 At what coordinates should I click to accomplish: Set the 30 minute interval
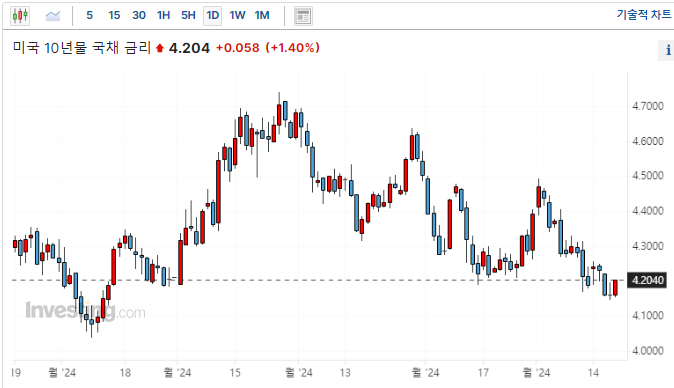click(x=139, y=15)
